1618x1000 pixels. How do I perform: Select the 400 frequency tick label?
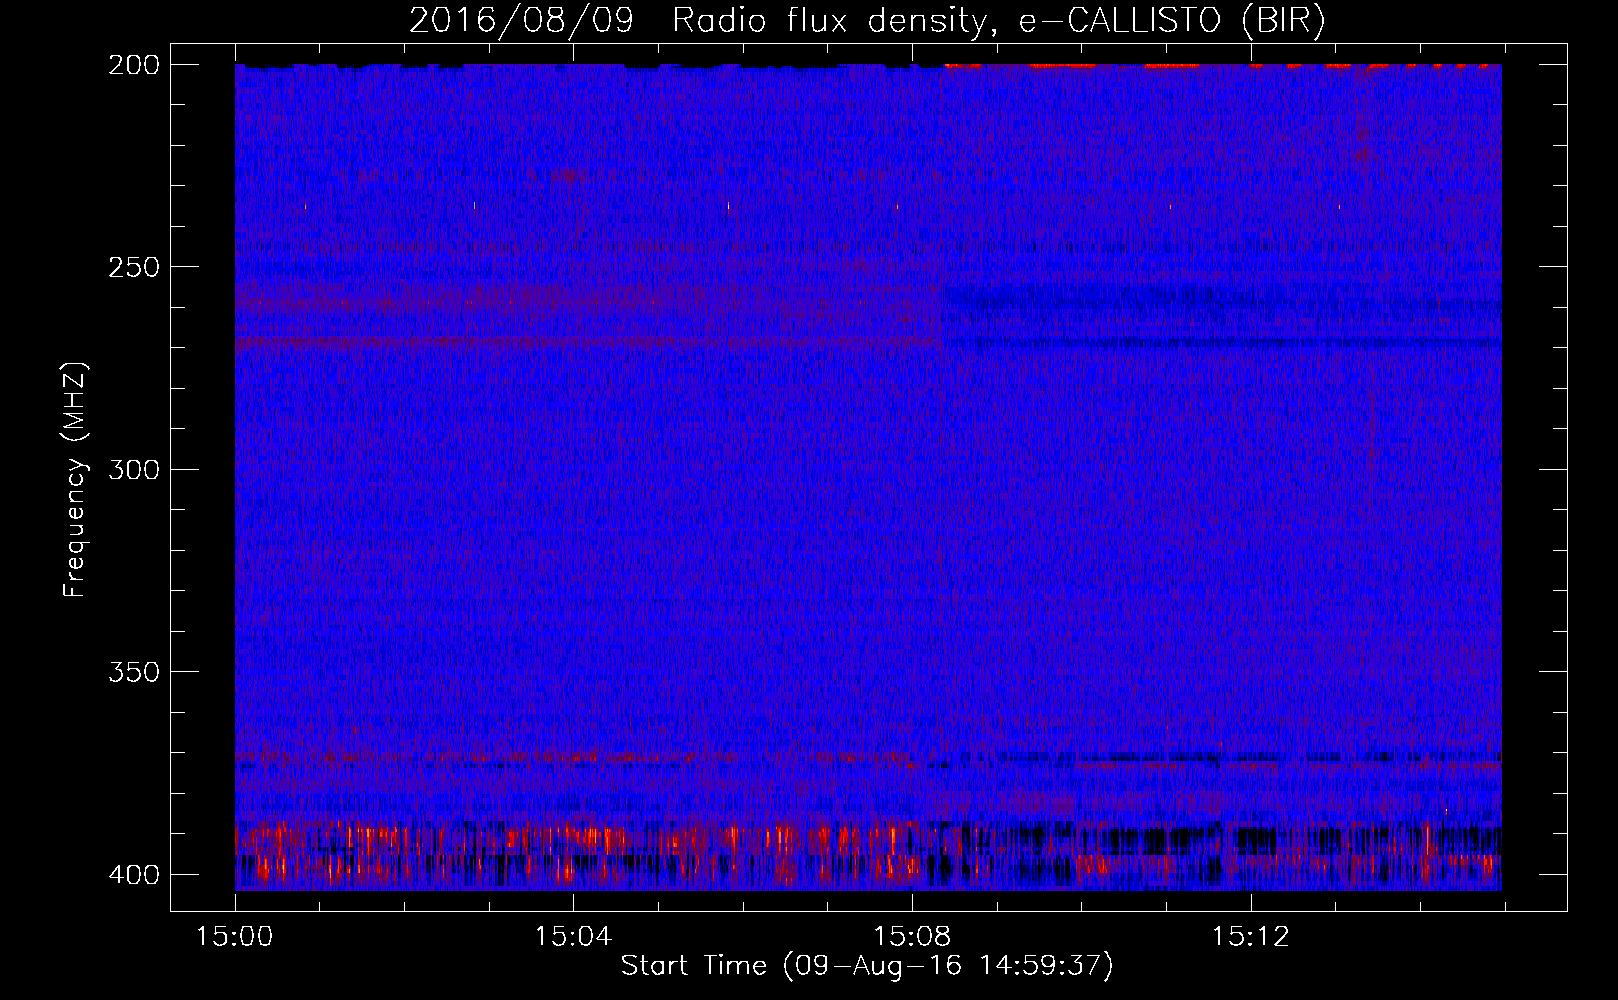133,874
